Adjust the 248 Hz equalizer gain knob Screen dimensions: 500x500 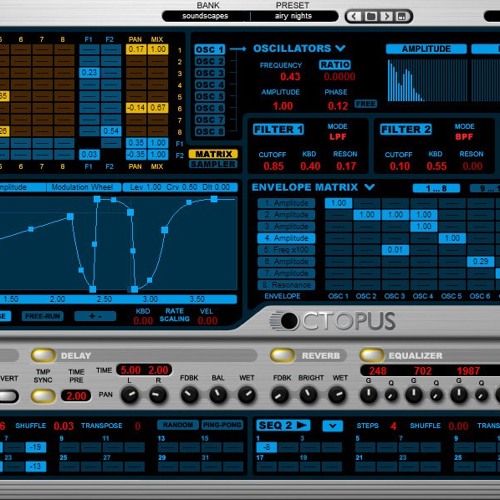coord(368,395)
